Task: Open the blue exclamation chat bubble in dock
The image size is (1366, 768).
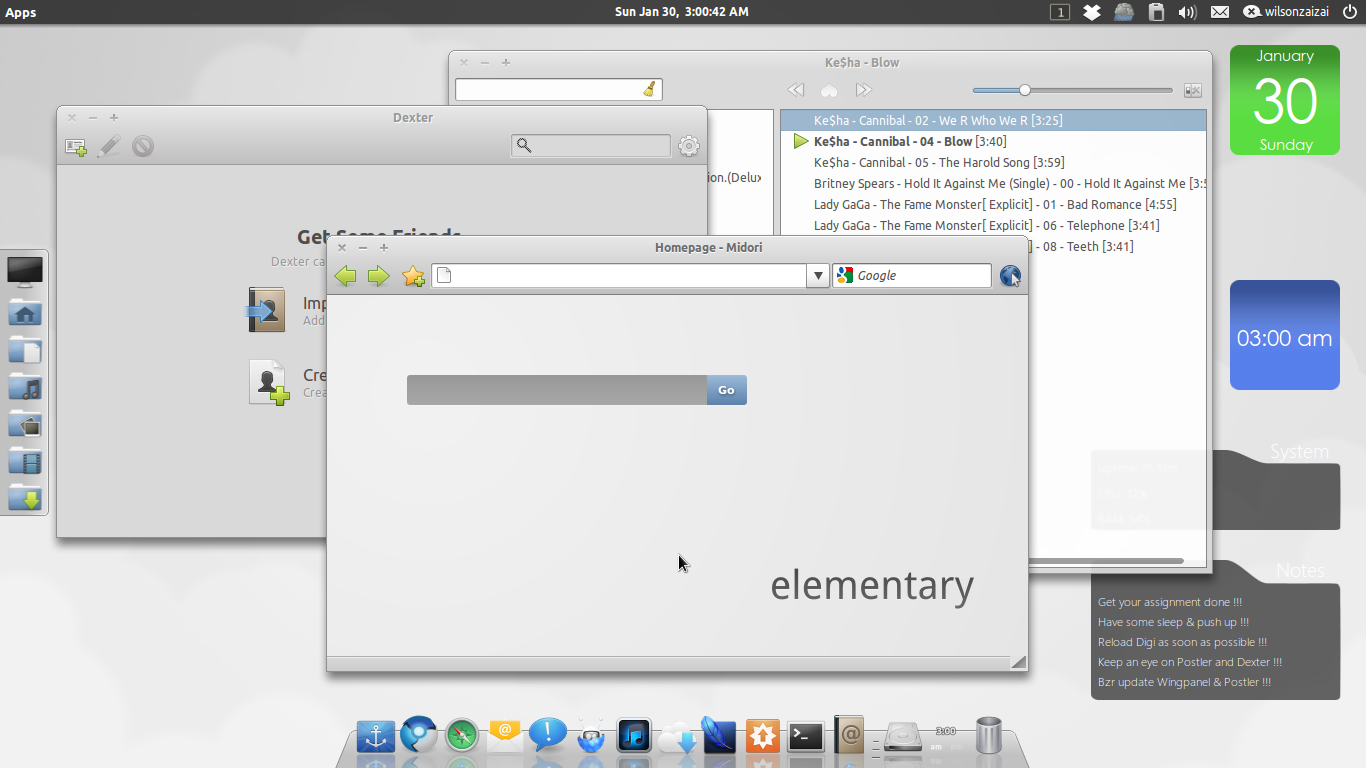Action: 548,735
